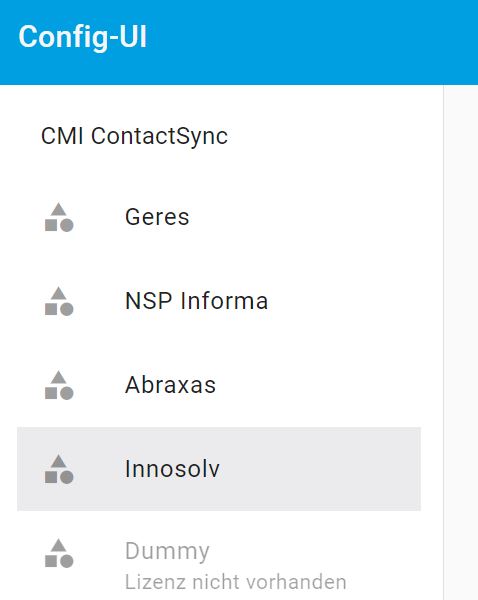Click the 'Lizenz nicht vorhanden' notice text

[x=236, y=582]
